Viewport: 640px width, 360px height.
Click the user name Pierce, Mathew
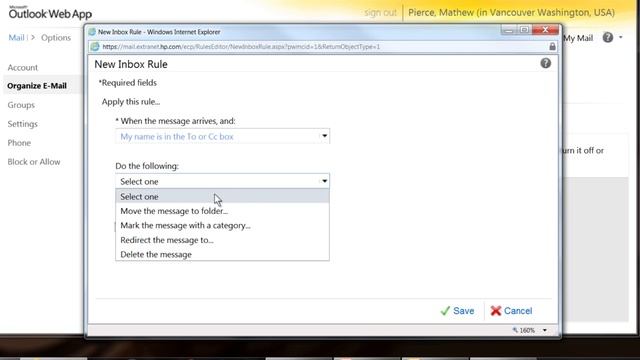coord(511,13)
